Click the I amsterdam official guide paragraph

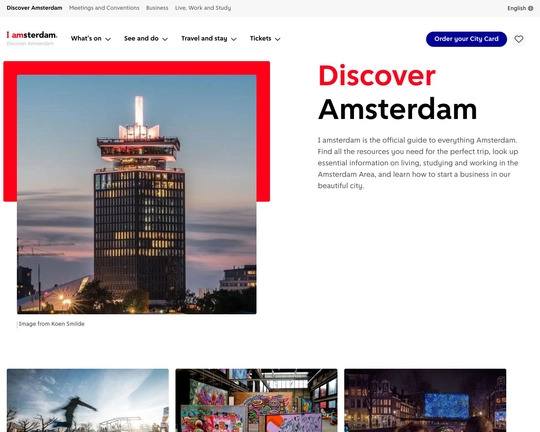tap(418, 163)
